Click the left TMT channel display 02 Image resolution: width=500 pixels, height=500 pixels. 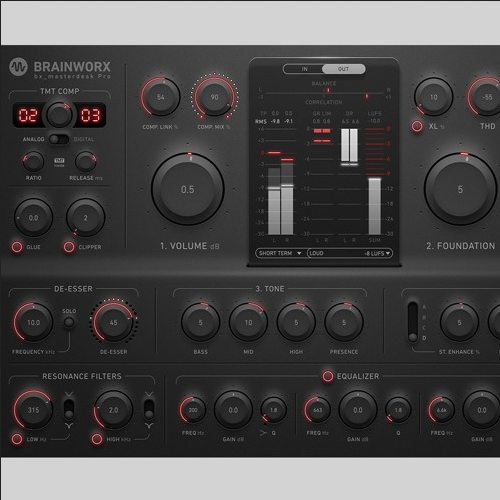pyautogui.click(x=28, y=115)
